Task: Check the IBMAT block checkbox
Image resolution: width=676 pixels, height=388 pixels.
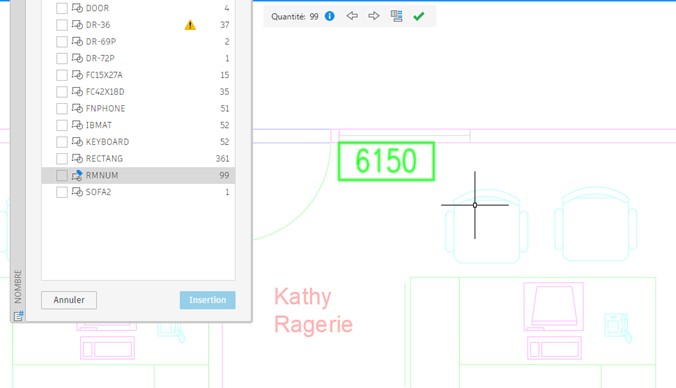Action: [62, 125]
